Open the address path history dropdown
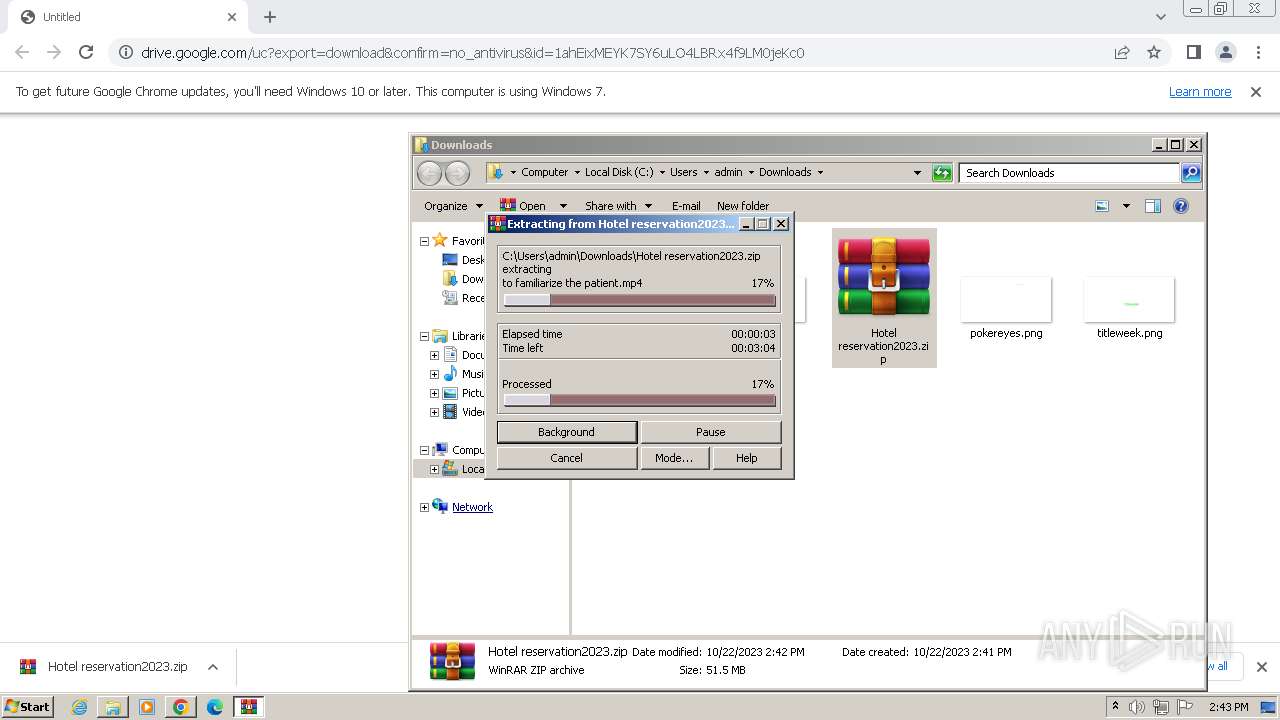This screenshot has width=1280, height=720. 917,173
